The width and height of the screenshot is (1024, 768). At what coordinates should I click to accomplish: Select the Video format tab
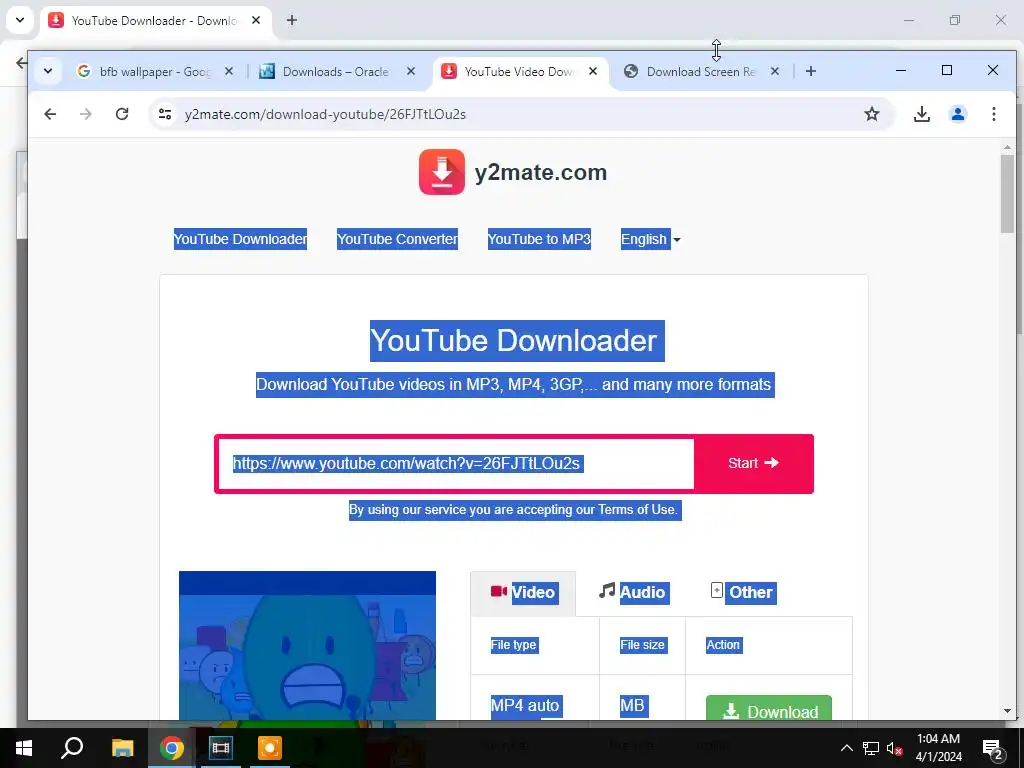[x=523, y=593]
